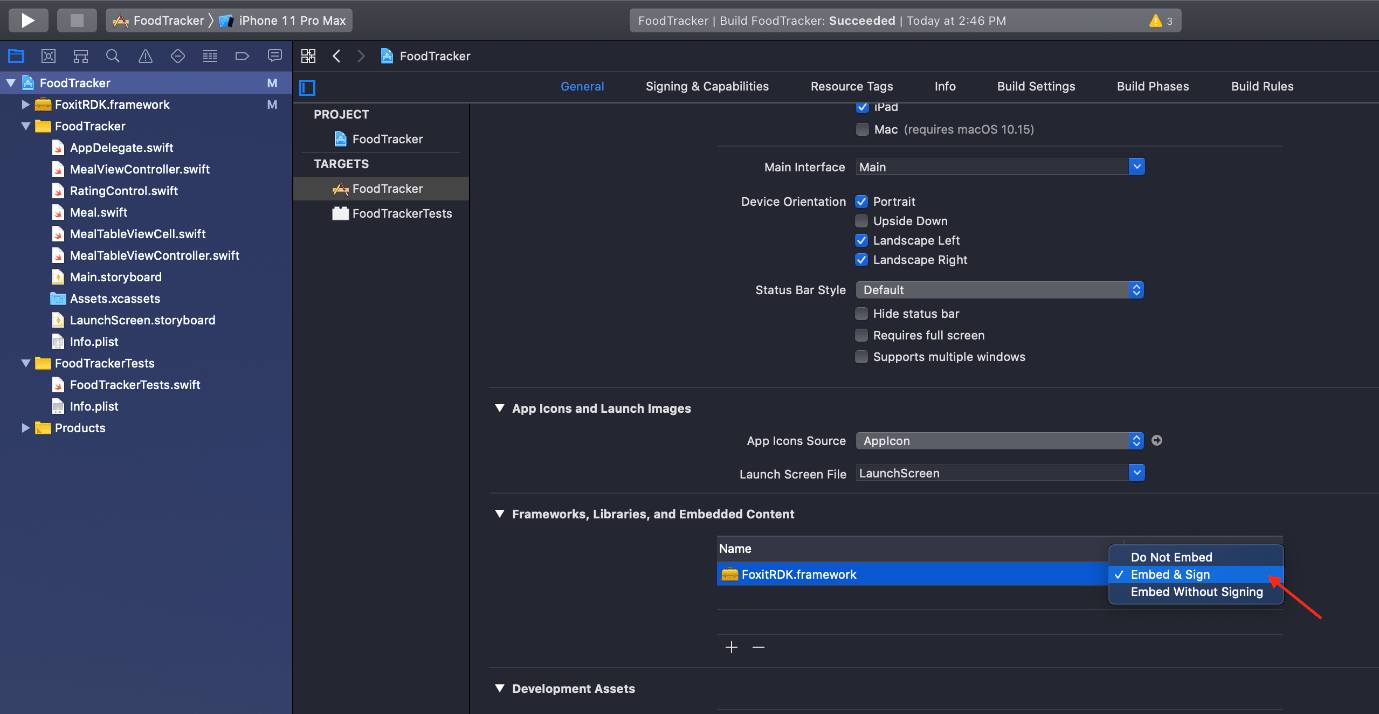
Task: Open the Info tab
Action: coord(945,87)
